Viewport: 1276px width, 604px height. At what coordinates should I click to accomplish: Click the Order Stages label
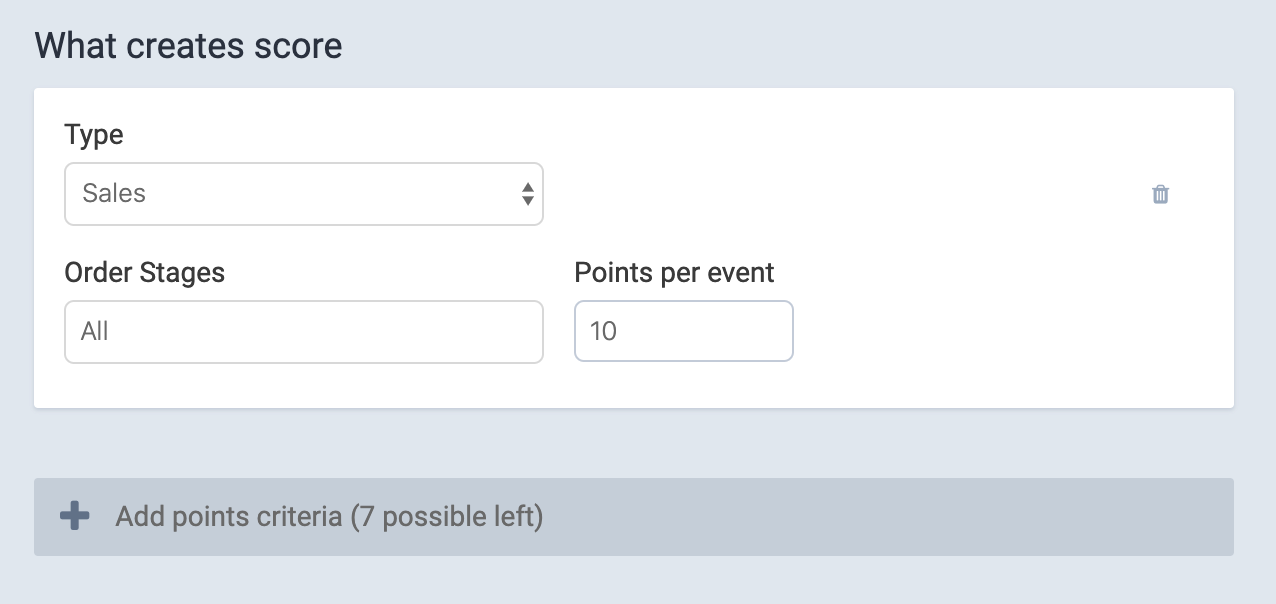(x=145, y=273)
